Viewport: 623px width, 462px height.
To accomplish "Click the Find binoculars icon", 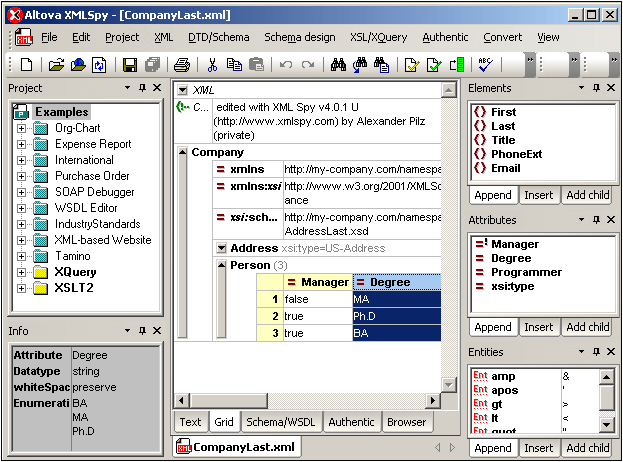I will pyautogui.click(x=338, y=64).
